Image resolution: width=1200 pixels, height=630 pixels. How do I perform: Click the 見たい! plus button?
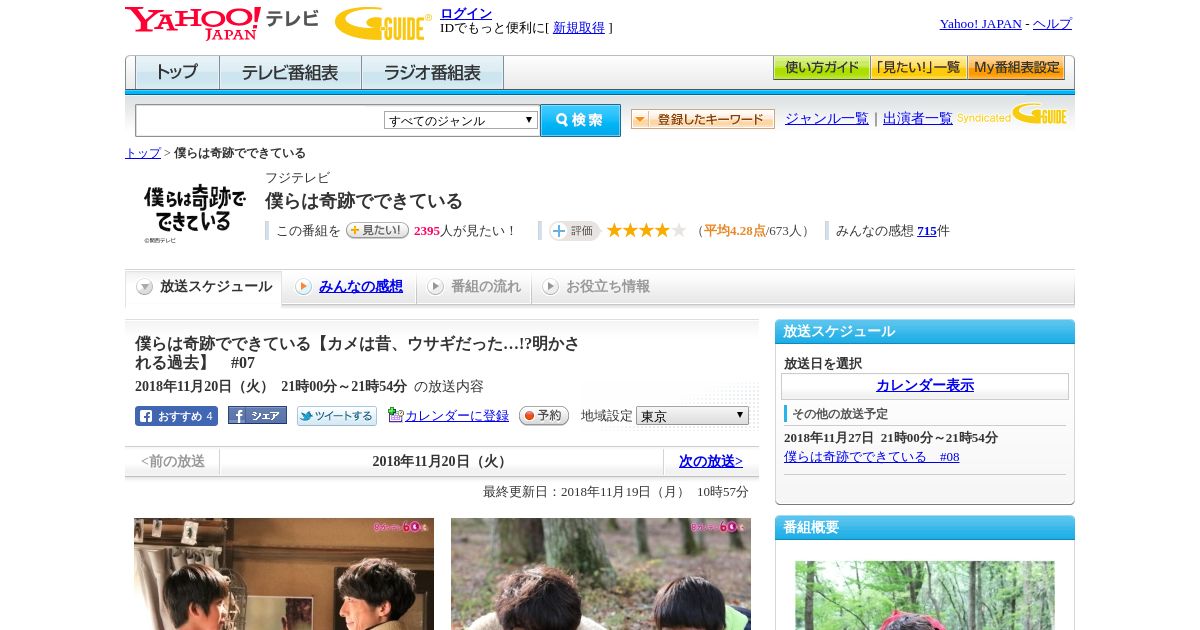click(377, 230)
